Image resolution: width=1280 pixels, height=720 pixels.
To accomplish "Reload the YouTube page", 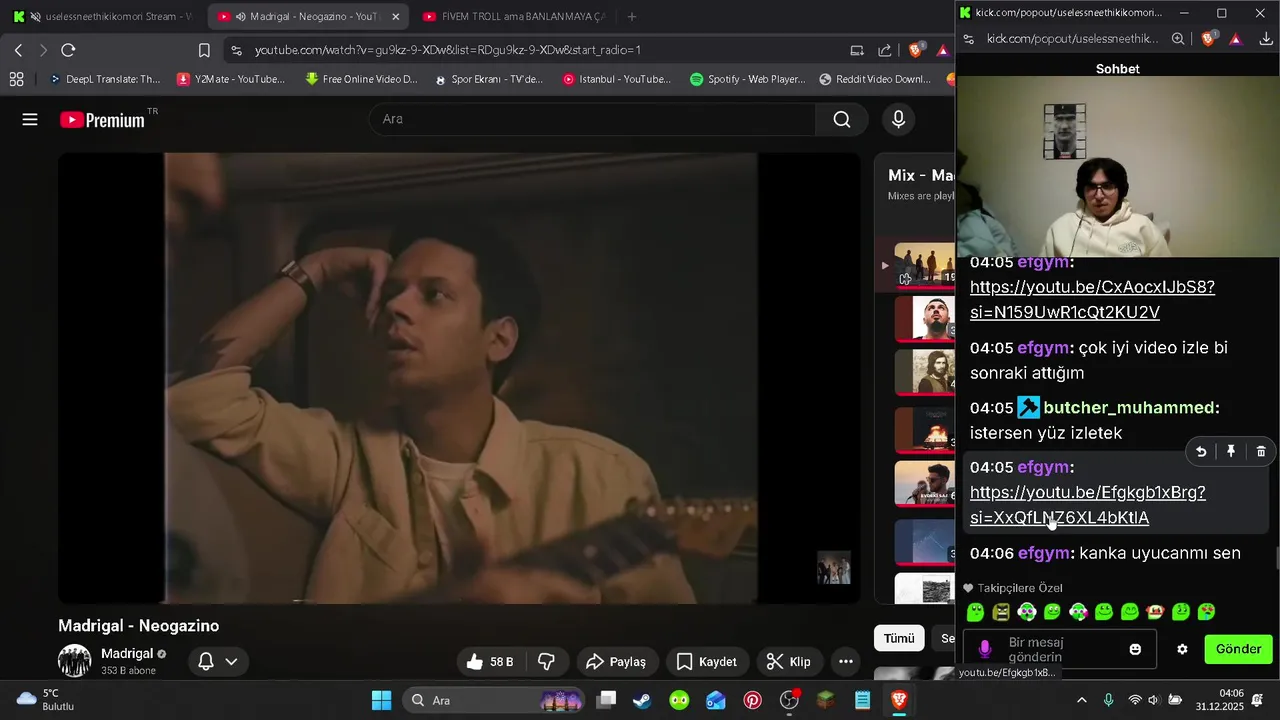I will (68, 50).
